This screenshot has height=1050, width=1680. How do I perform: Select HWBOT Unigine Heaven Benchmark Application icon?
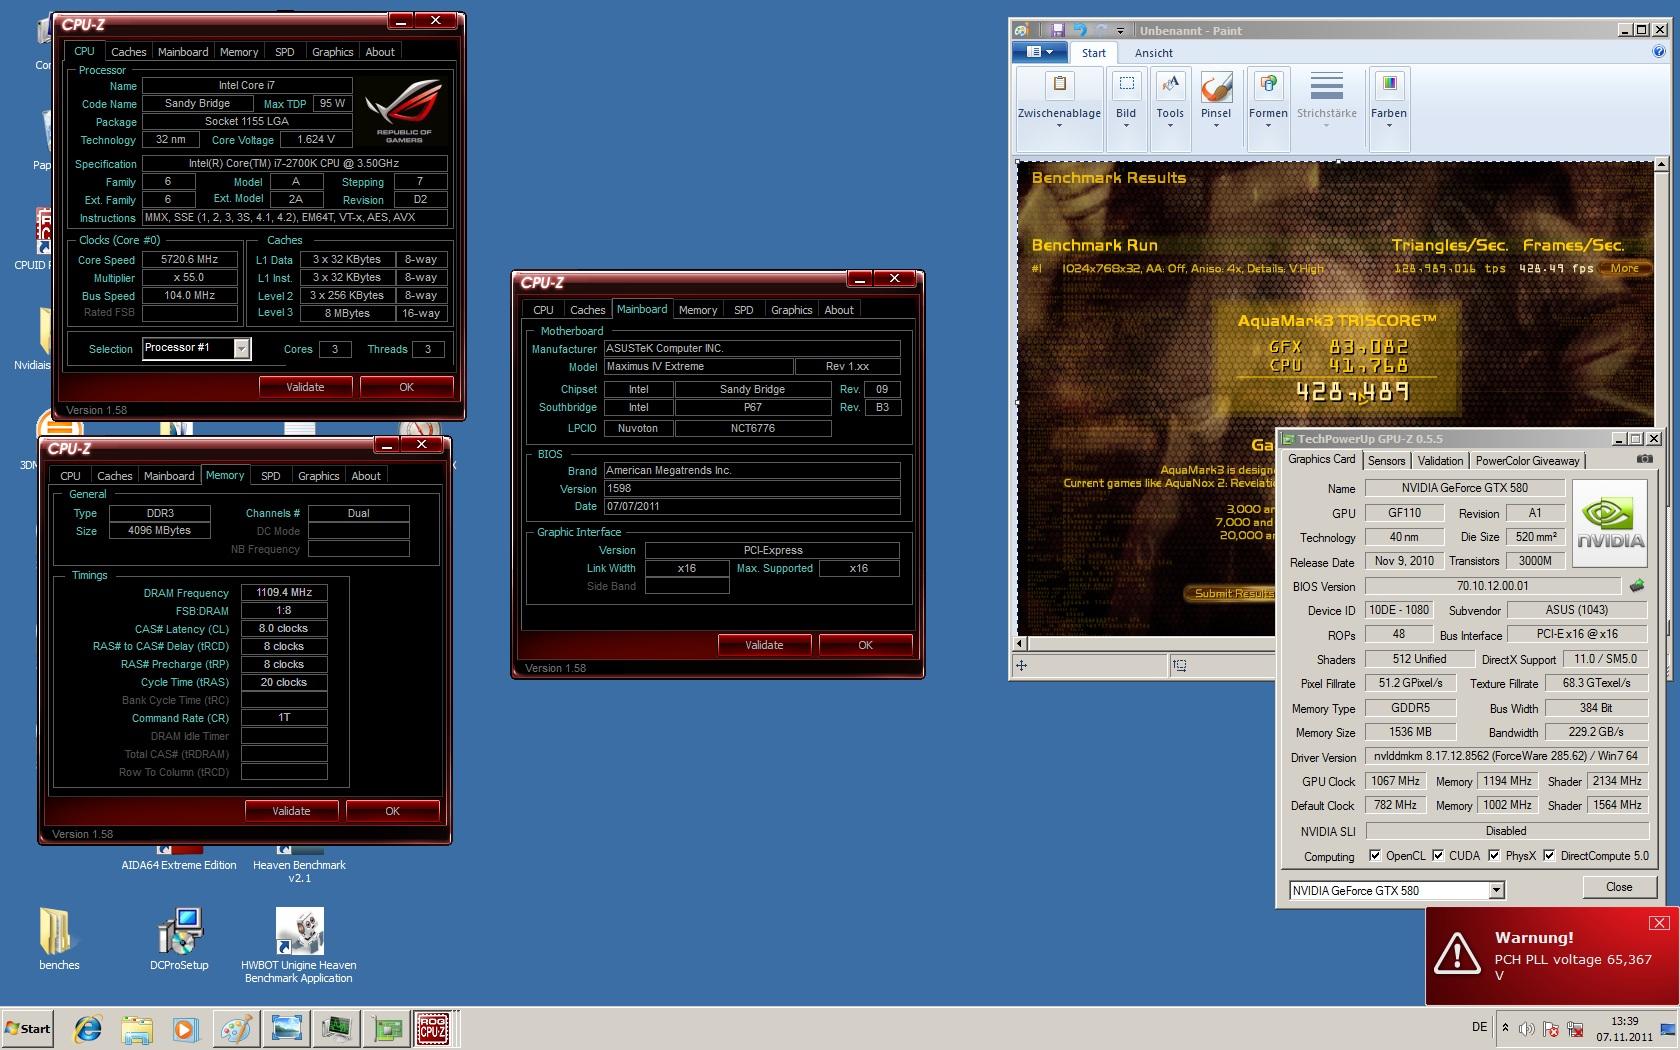pos(299,946)
